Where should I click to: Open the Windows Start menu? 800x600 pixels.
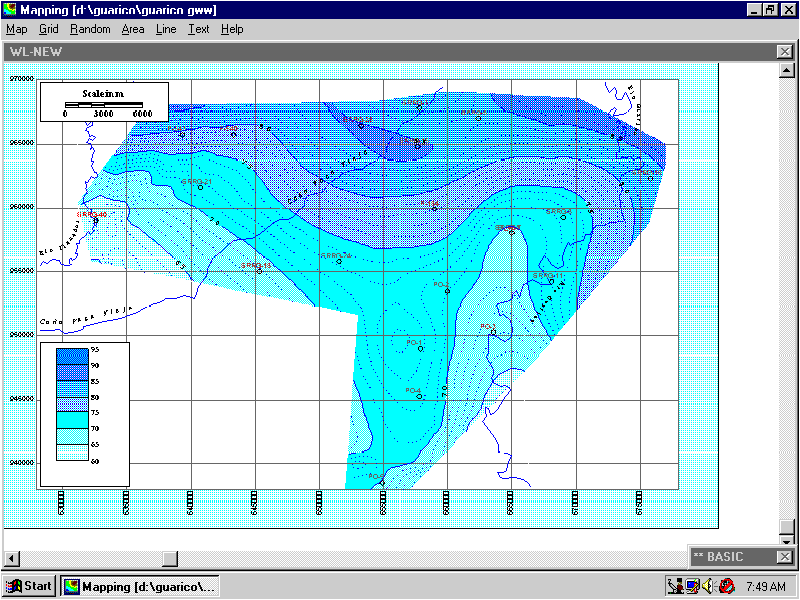tap(29, 586)
